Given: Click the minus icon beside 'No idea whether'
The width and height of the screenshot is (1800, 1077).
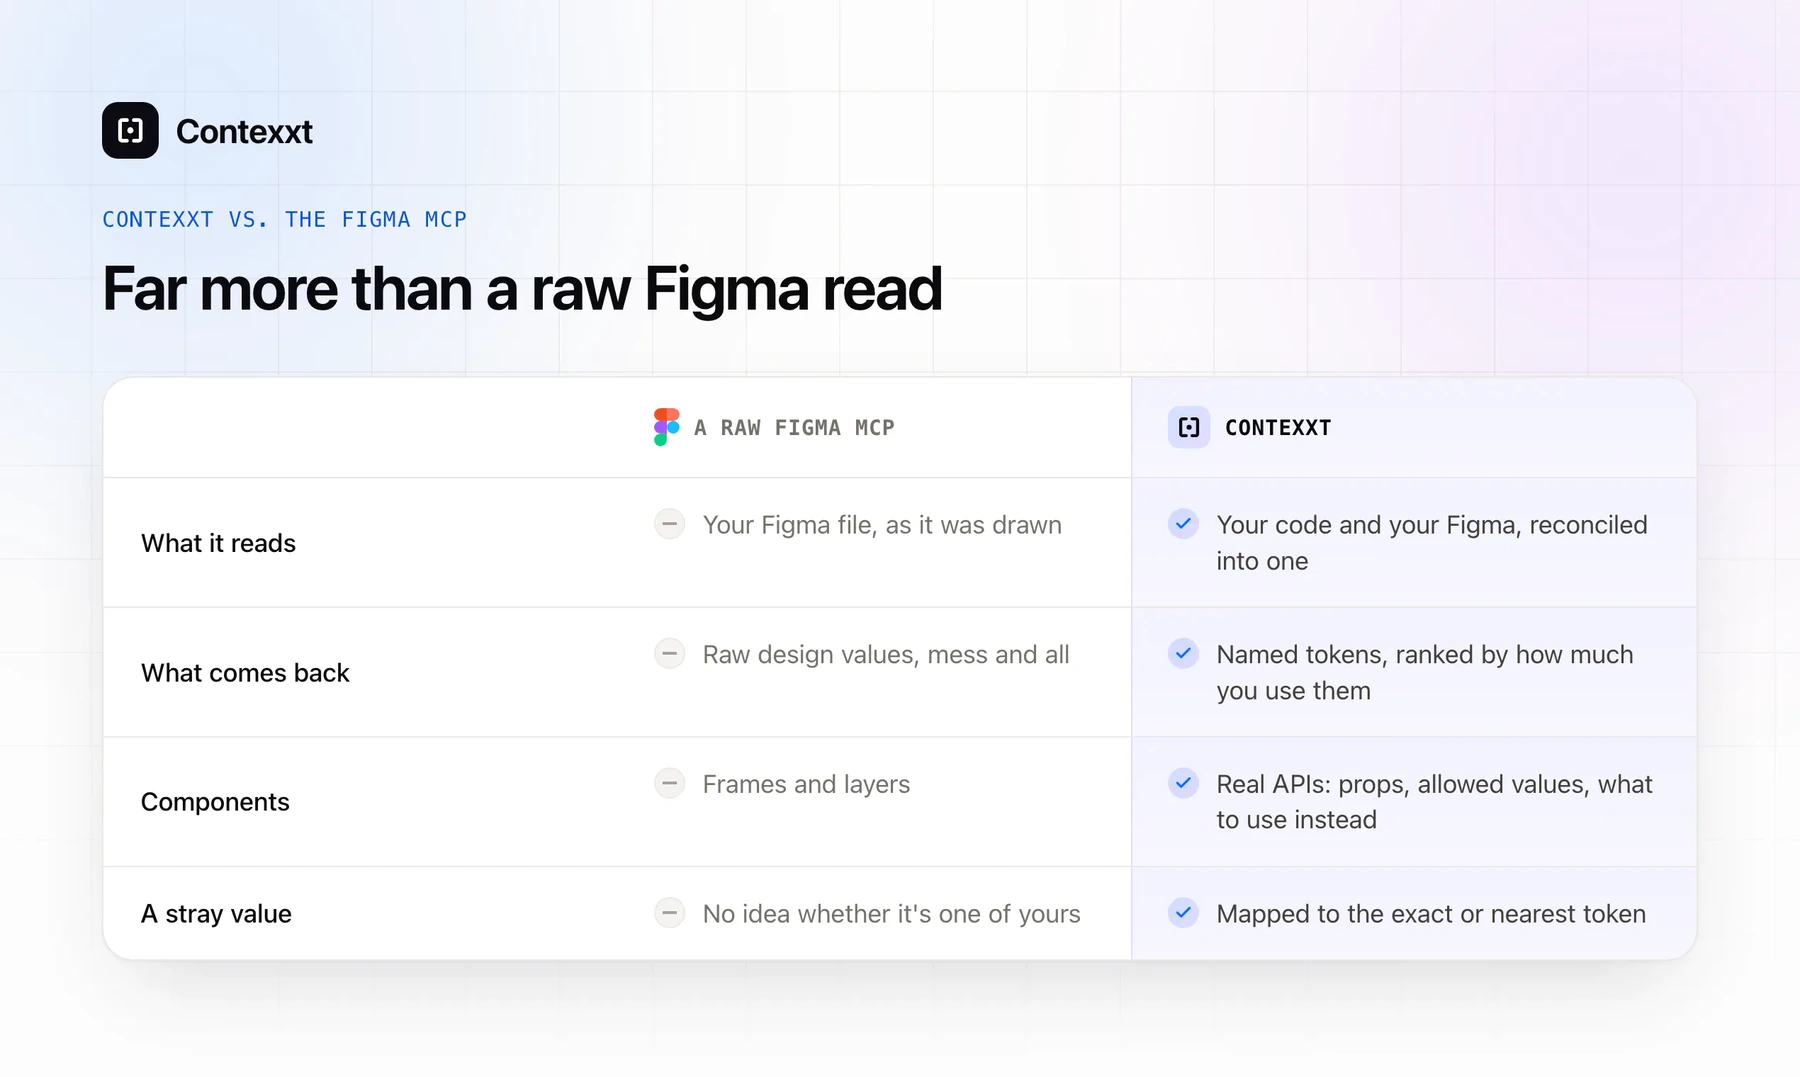Looking at the screenshot, I should point(669,912).
